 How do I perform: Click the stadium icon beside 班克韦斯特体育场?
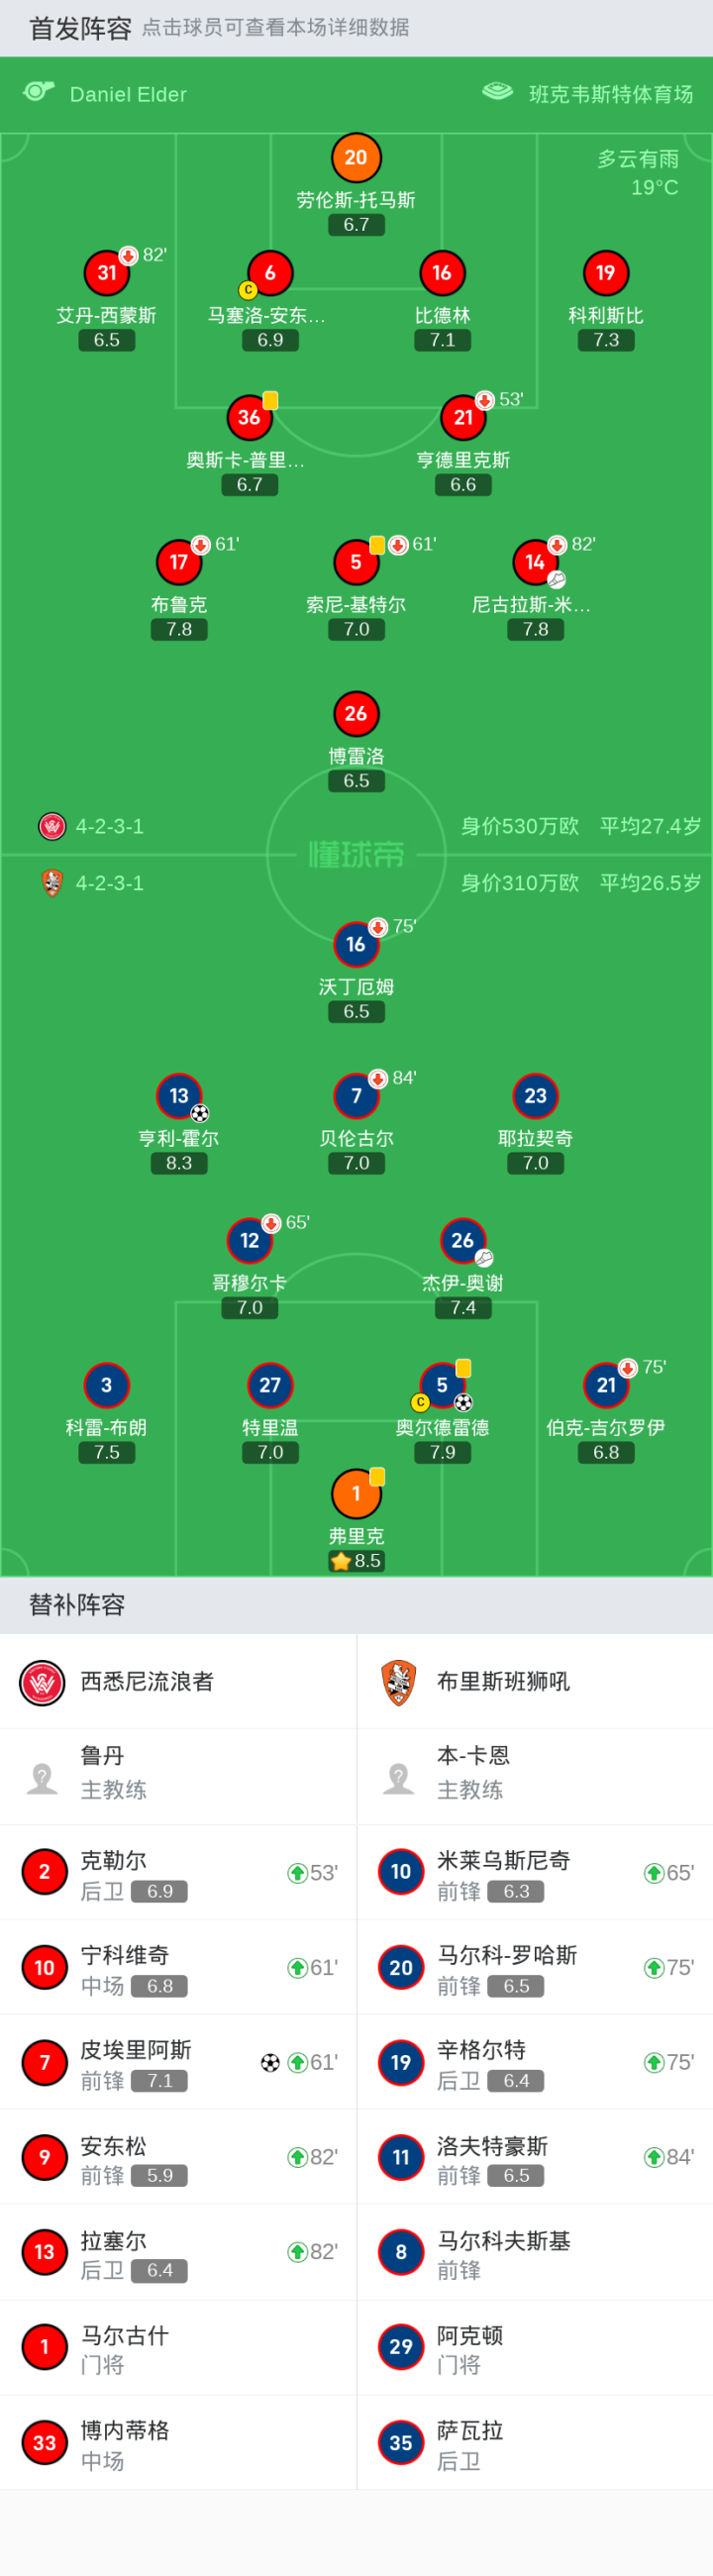[x=497, y=93]
